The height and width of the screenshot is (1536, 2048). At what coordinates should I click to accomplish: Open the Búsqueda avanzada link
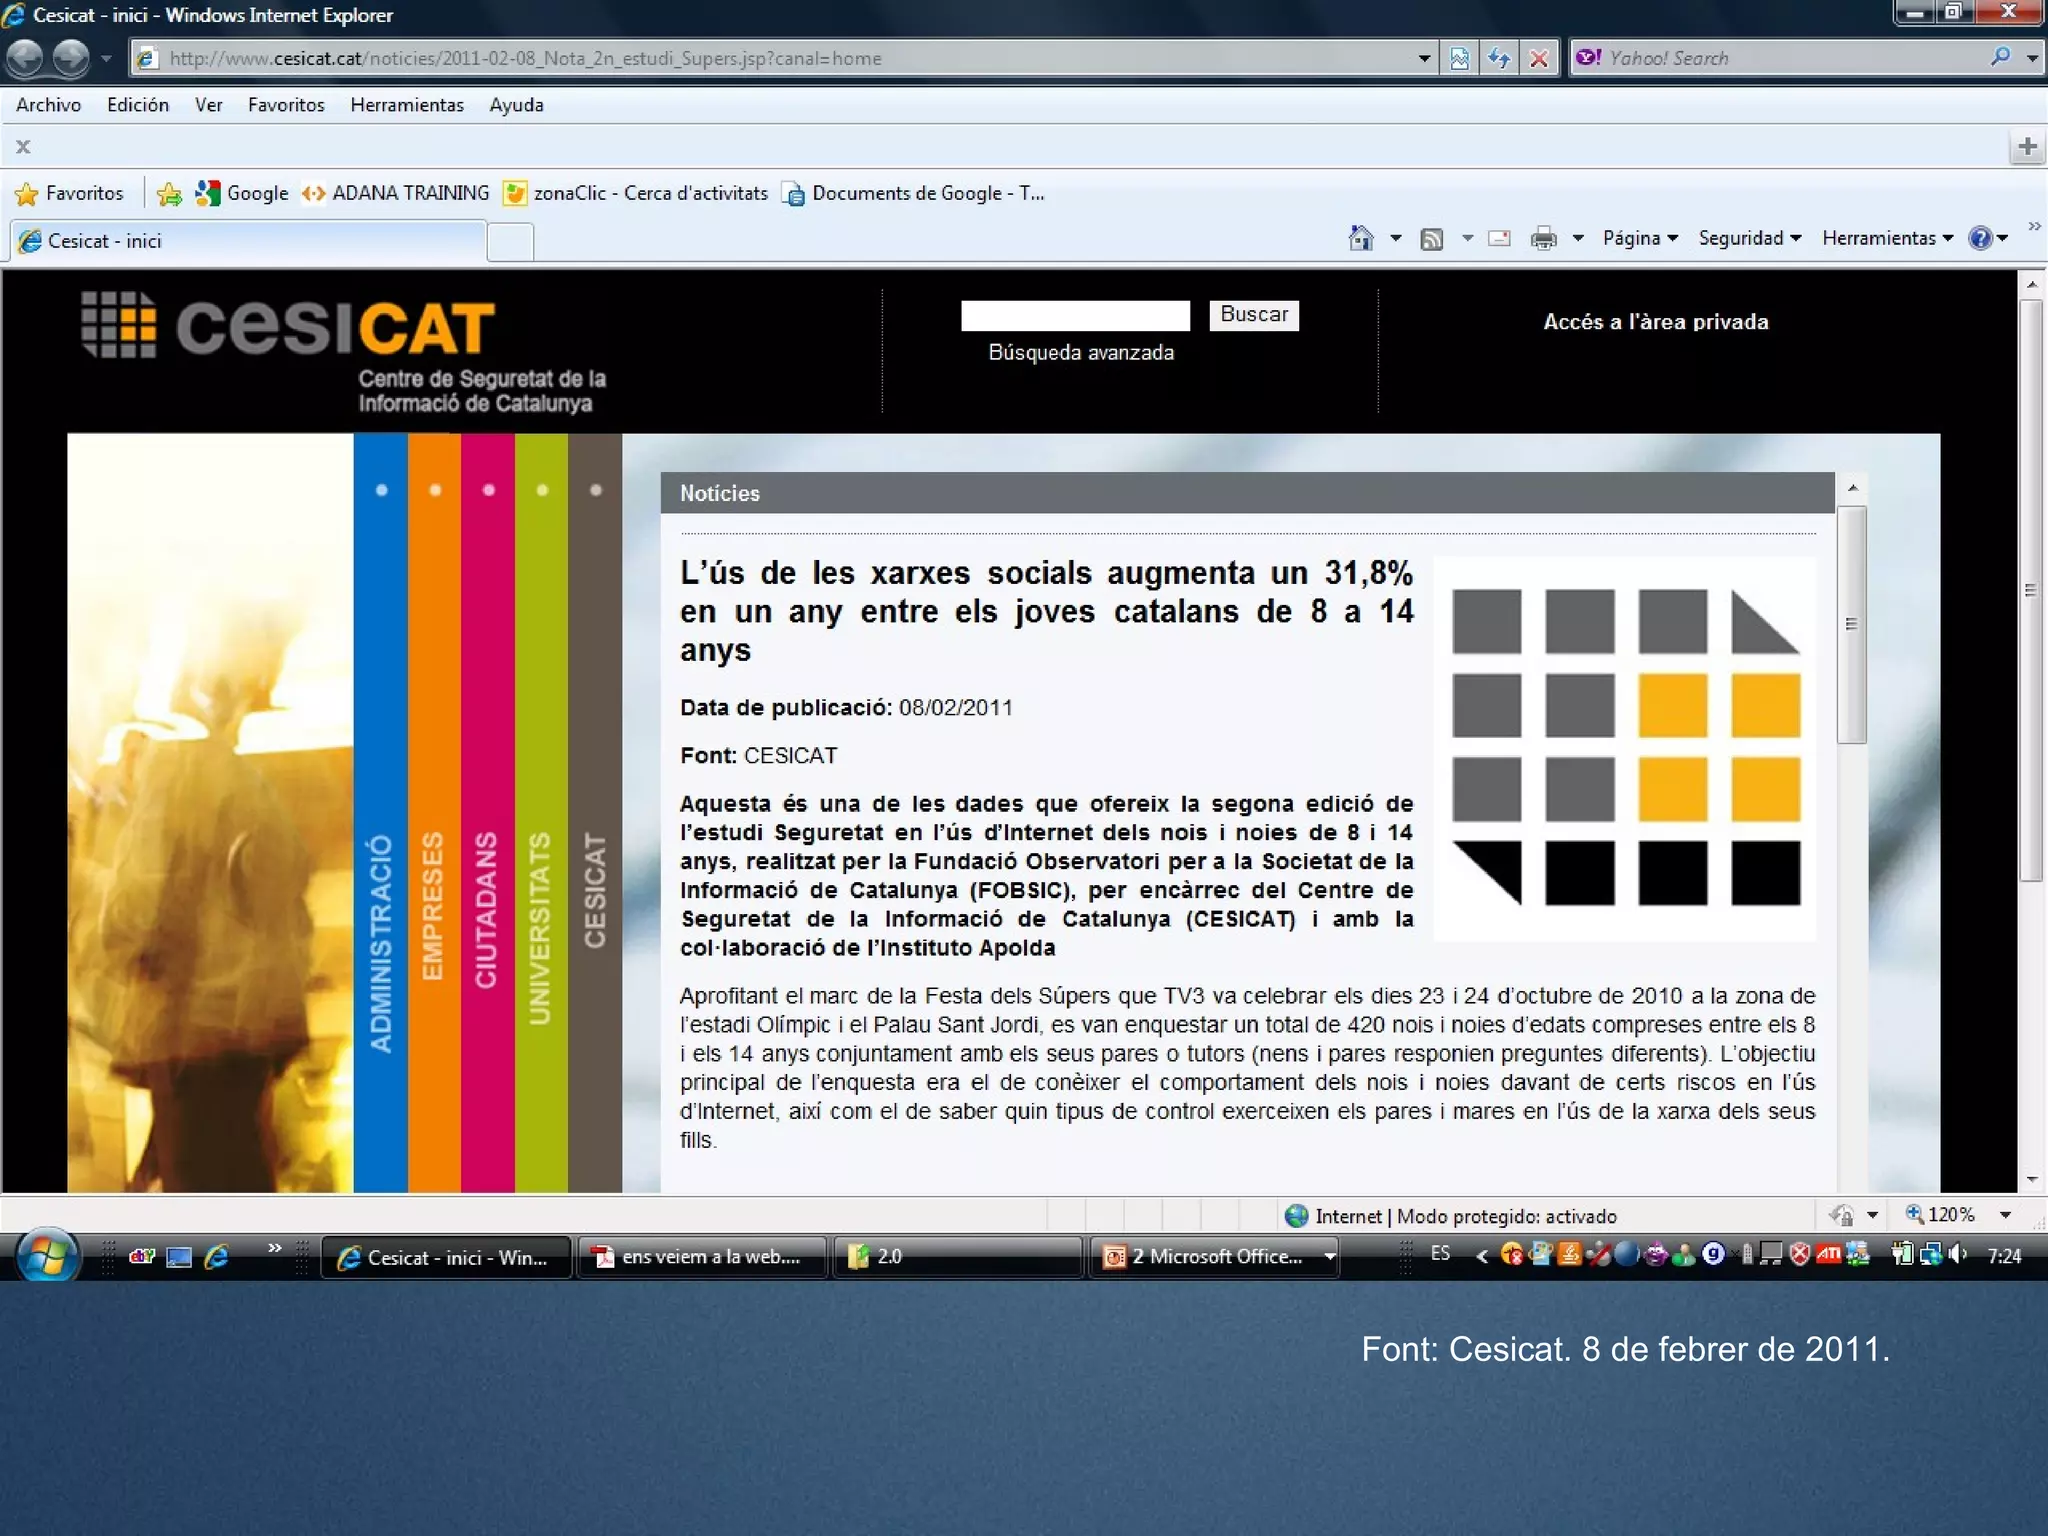point(1080,352)
